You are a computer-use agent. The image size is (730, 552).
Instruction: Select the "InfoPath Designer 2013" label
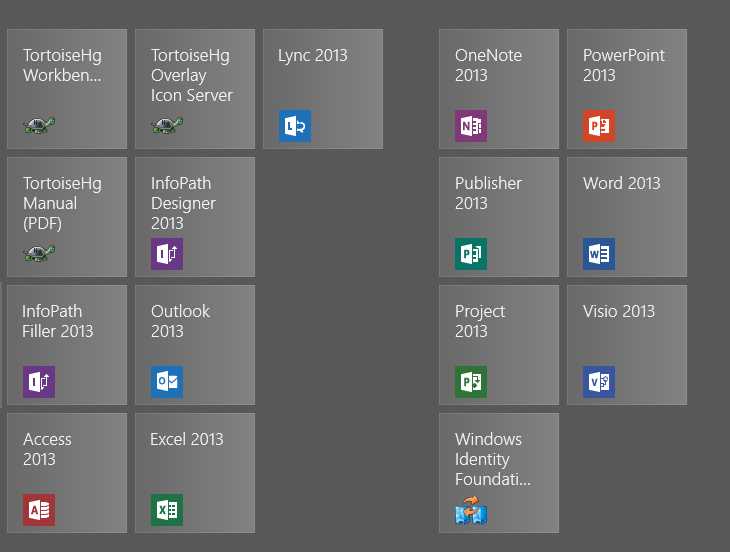click(x=183, y=203)
